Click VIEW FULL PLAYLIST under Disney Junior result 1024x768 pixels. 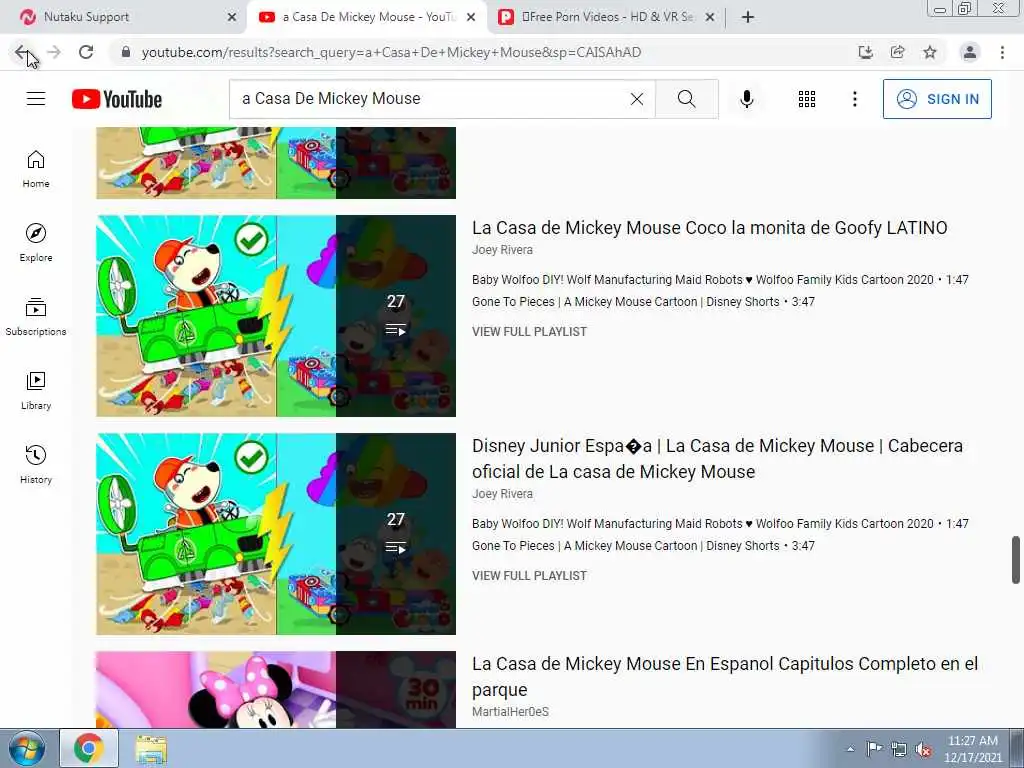pos(529,576)
